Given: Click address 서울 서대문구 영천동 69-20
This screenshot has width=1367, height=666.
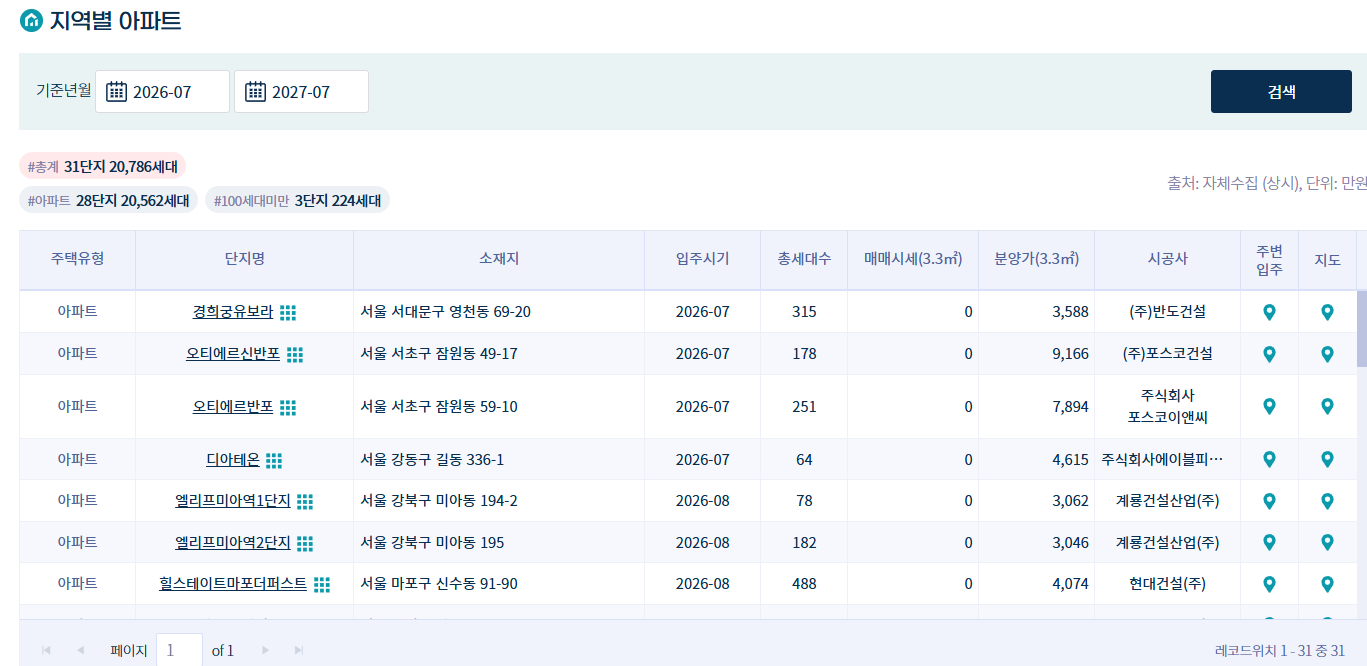Looking at the screenshot, I should point(446,312).
